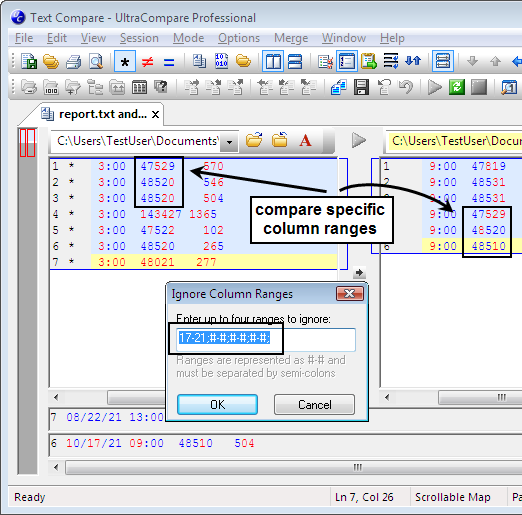This screenshot has width=522, height=515.
Task: Click the blue windows merge icon
Action: 339,87
